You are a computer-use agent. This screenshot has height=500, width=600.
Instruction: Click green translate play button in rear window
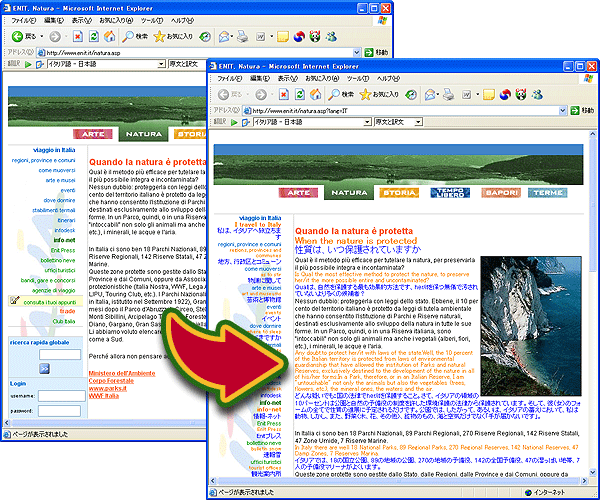point(28,64)
